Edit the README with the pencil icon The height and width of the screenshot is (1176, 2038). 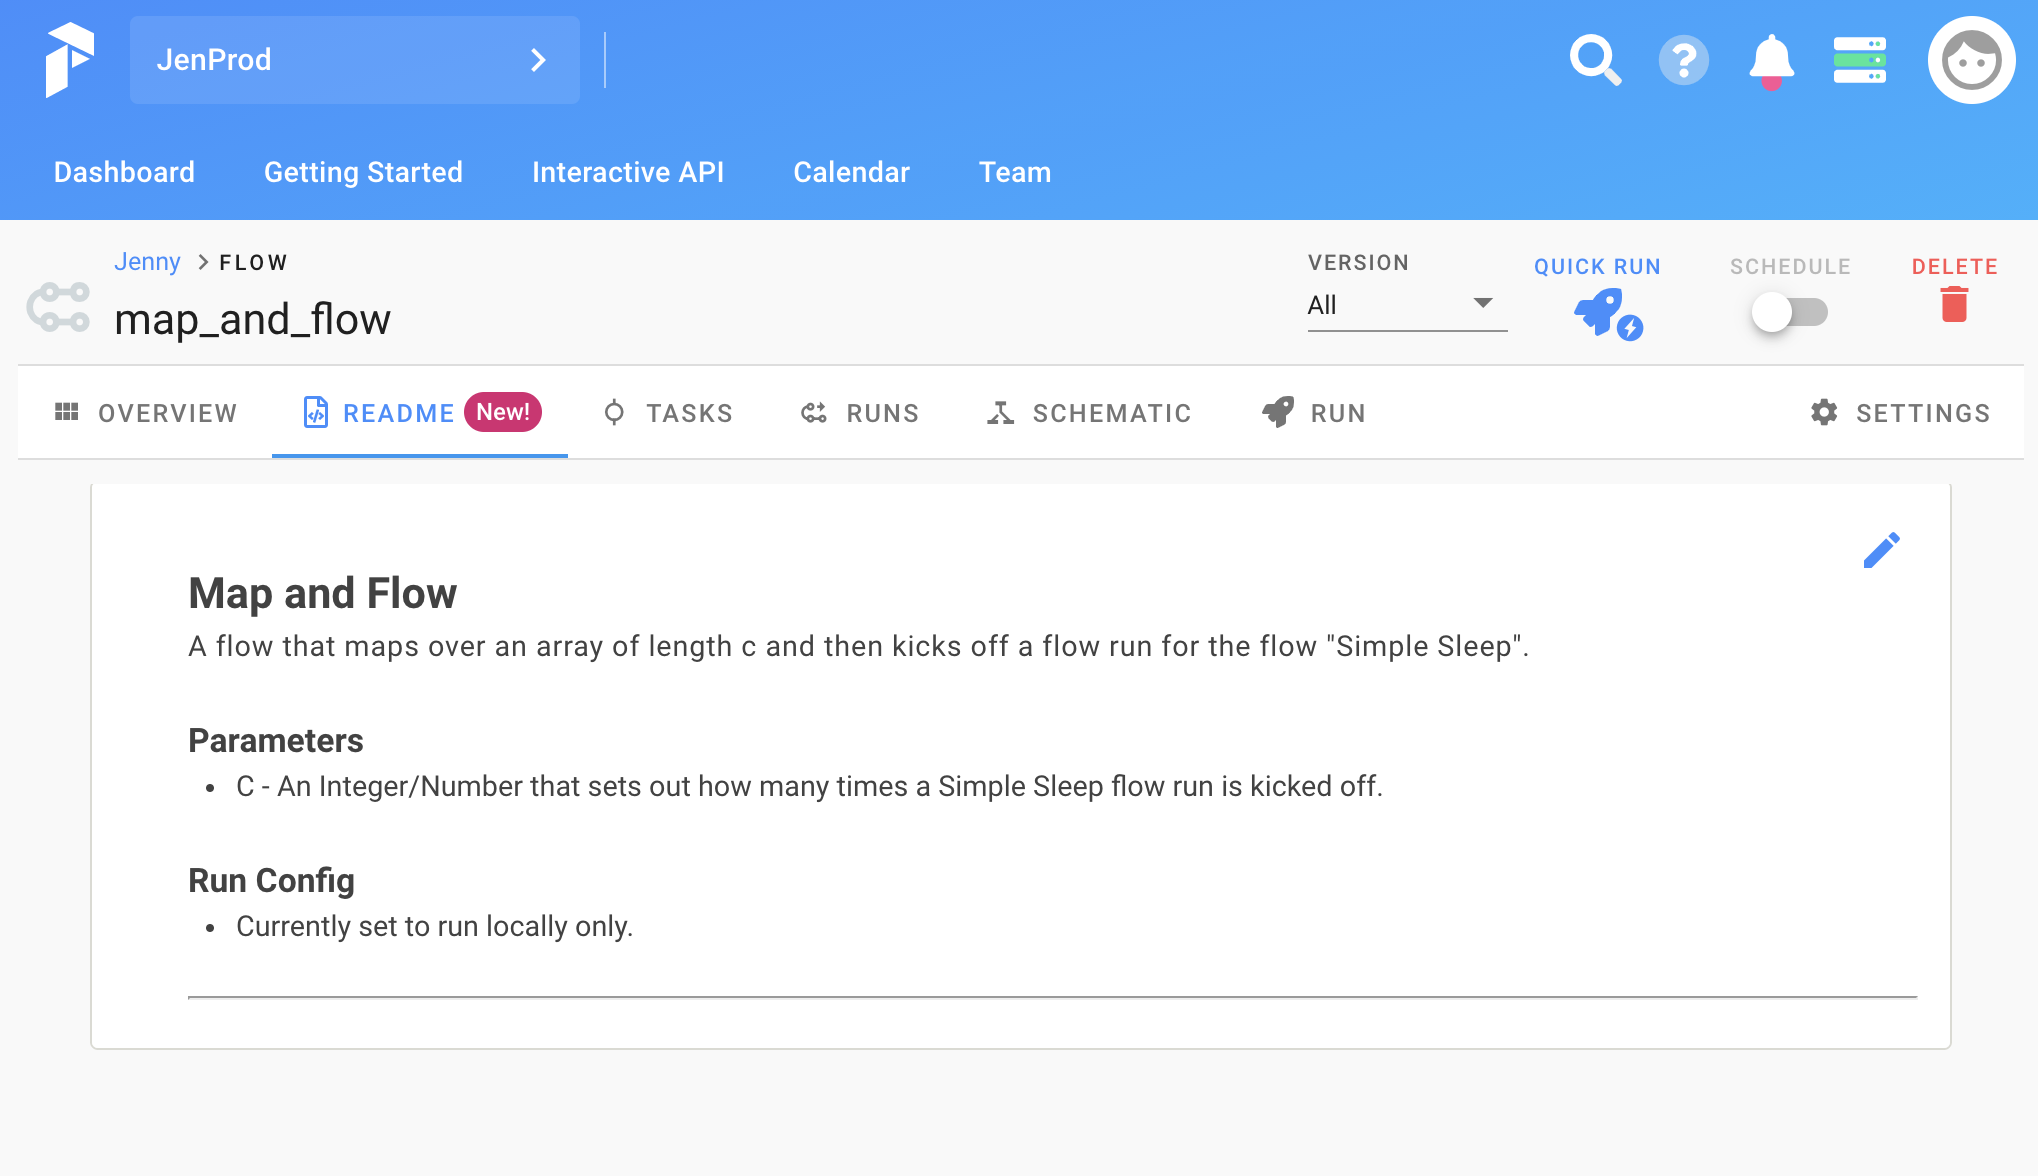(x=1881, y=550)
